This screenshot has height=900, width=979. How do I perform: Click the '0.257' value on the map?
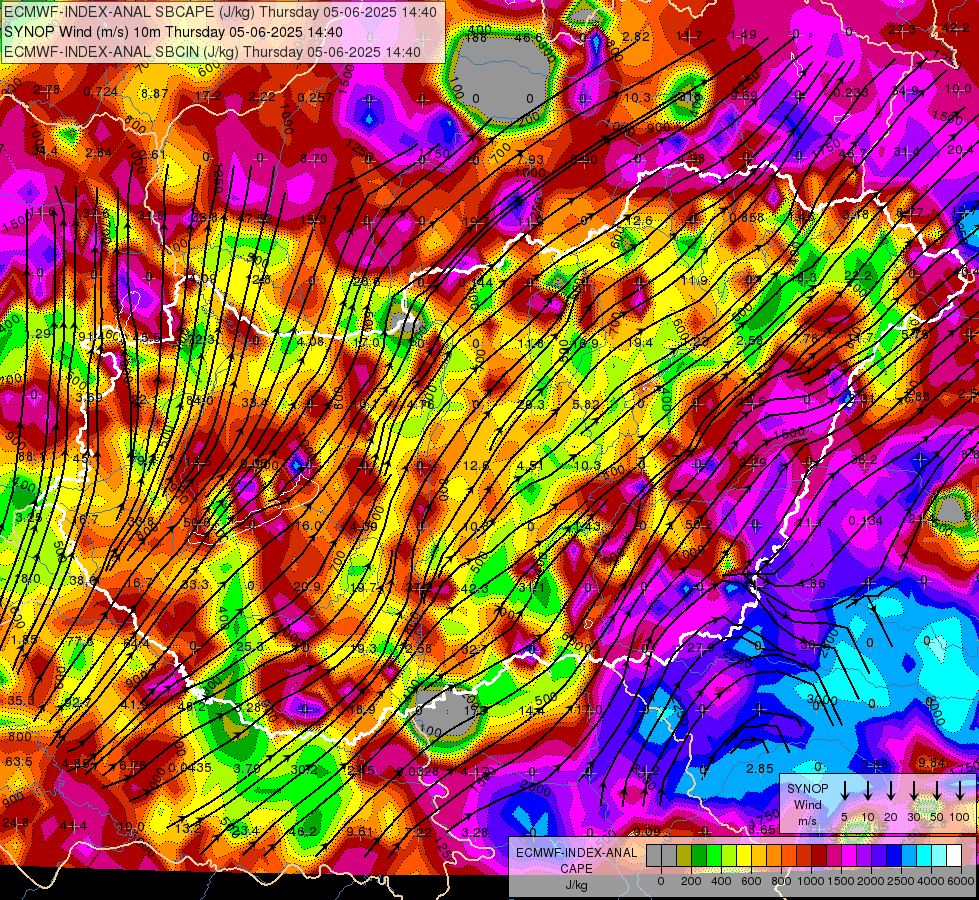click(315, 97)
